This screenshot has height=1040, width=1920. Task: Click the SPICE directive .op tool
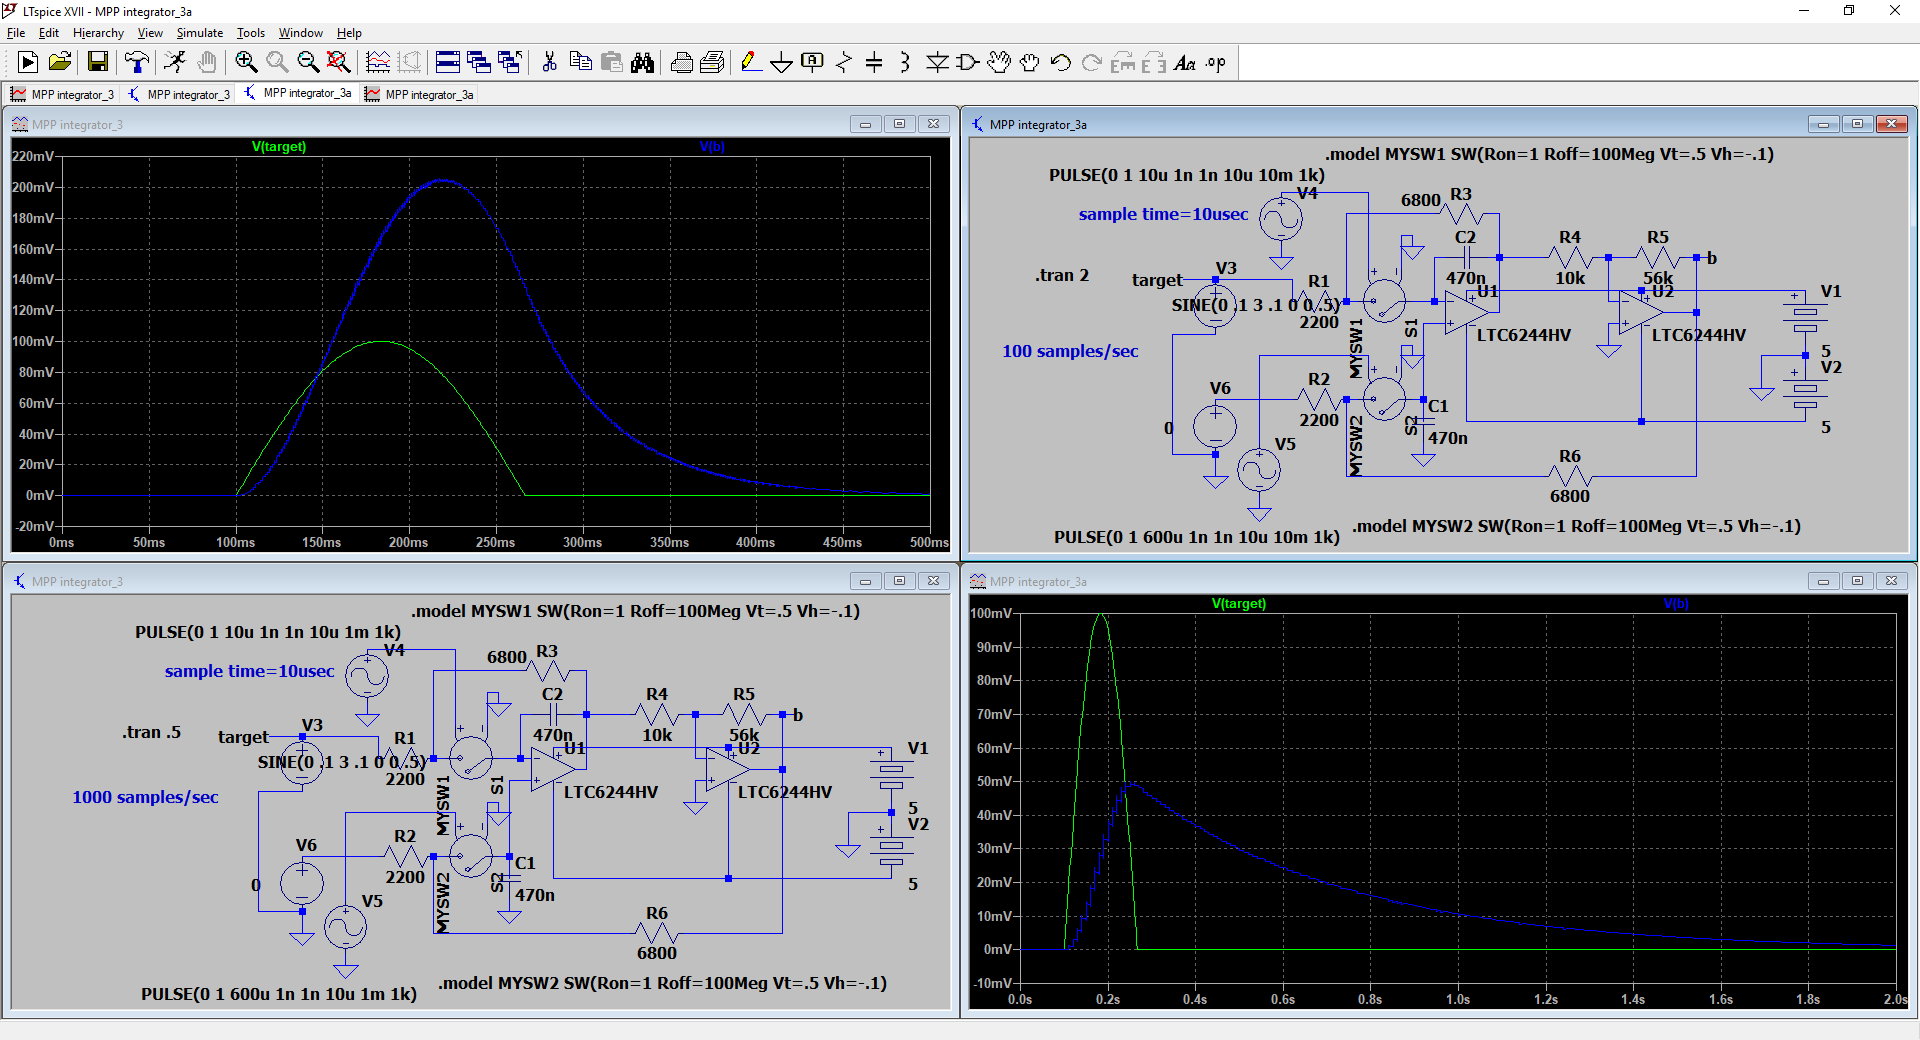[x=1215, y=63]
